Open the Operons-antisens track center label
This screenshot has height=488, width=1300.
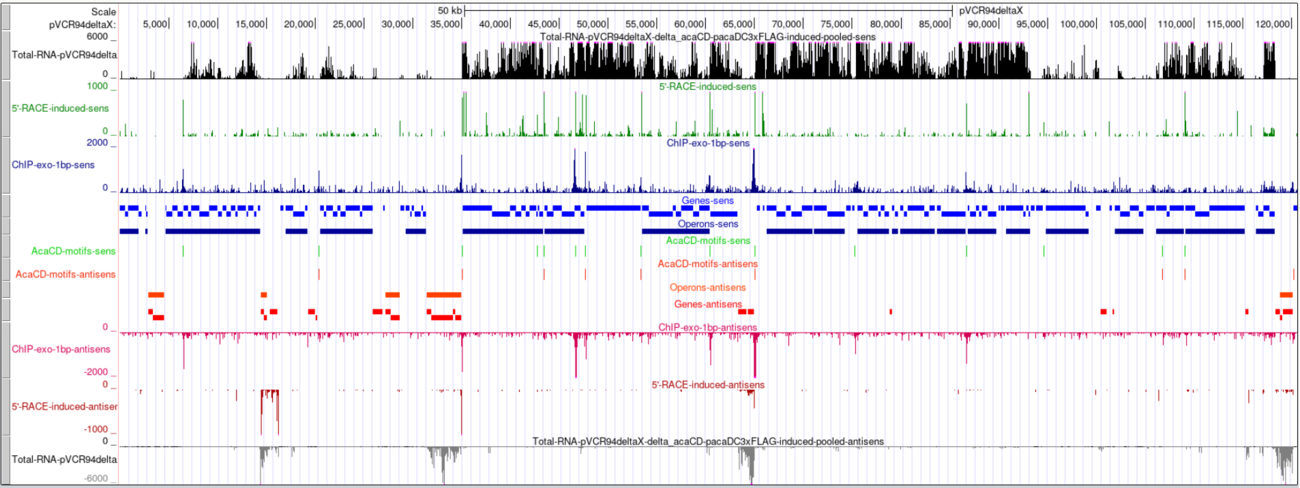[708, 288]
